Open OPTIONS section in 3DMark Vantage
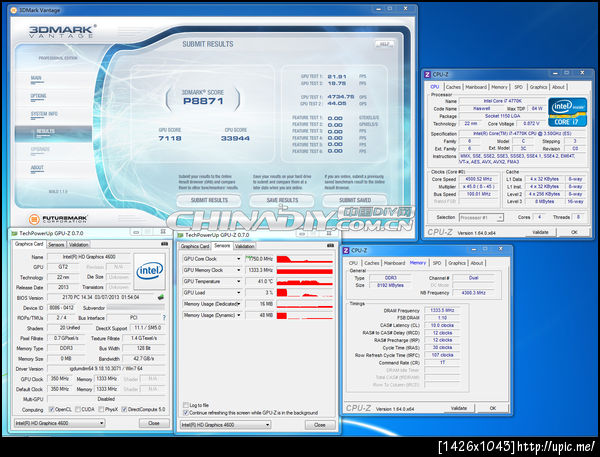Image resolution: width=600 pixels, height=457 pixels. click(38, 96)
